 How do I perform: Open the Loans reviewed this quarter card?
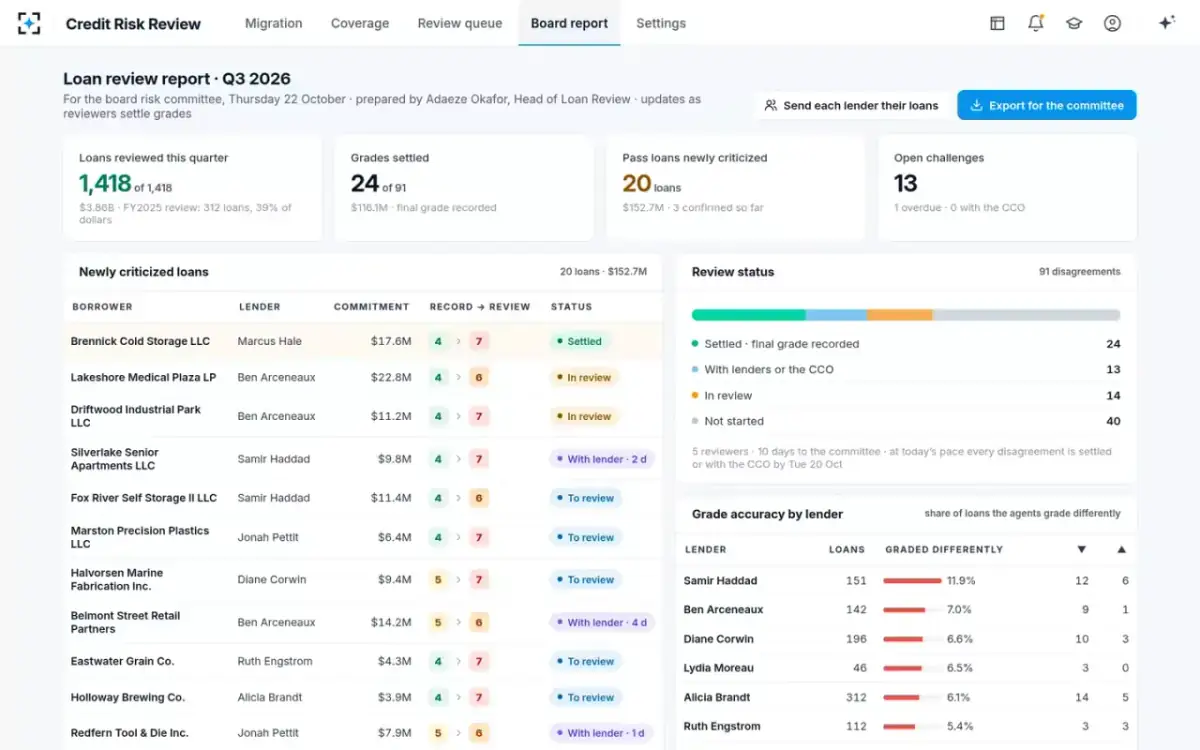point(193,188)
